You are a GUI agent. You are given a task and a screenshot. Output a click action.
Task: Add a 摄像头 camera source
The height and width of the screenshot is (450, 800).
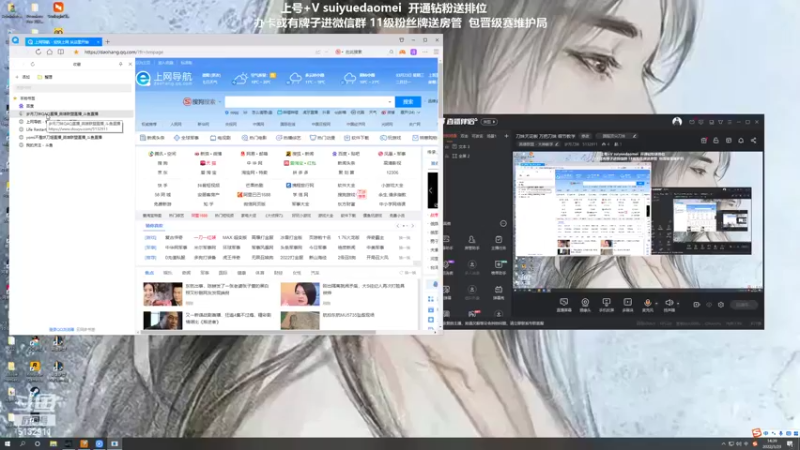[x=585, y=305]
